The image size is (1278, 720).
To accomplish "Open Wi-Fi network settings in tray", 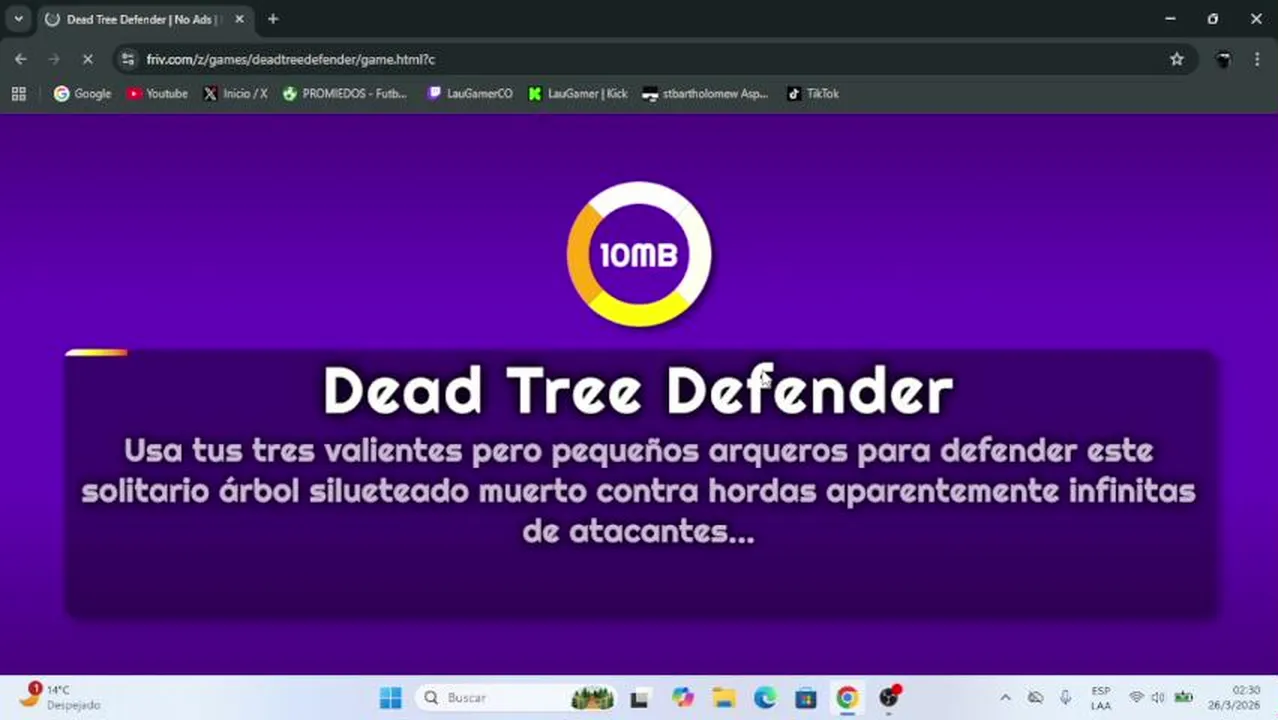I will [x=1136, y=698].
